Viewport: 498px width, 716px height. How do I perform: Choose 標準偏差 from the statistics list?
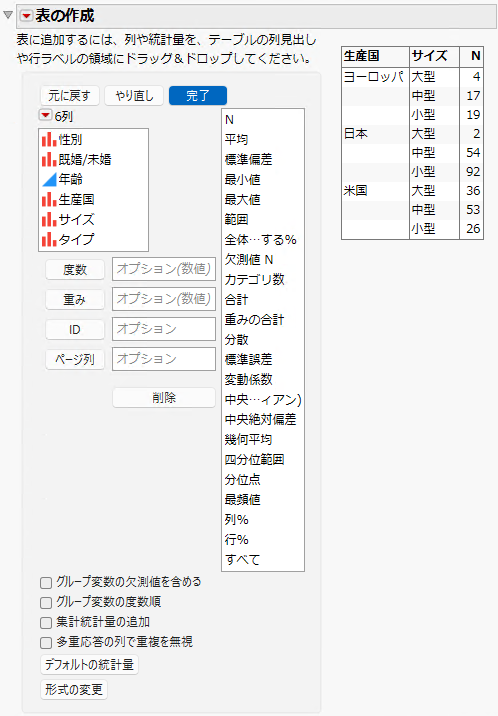[x=248, y=159]
